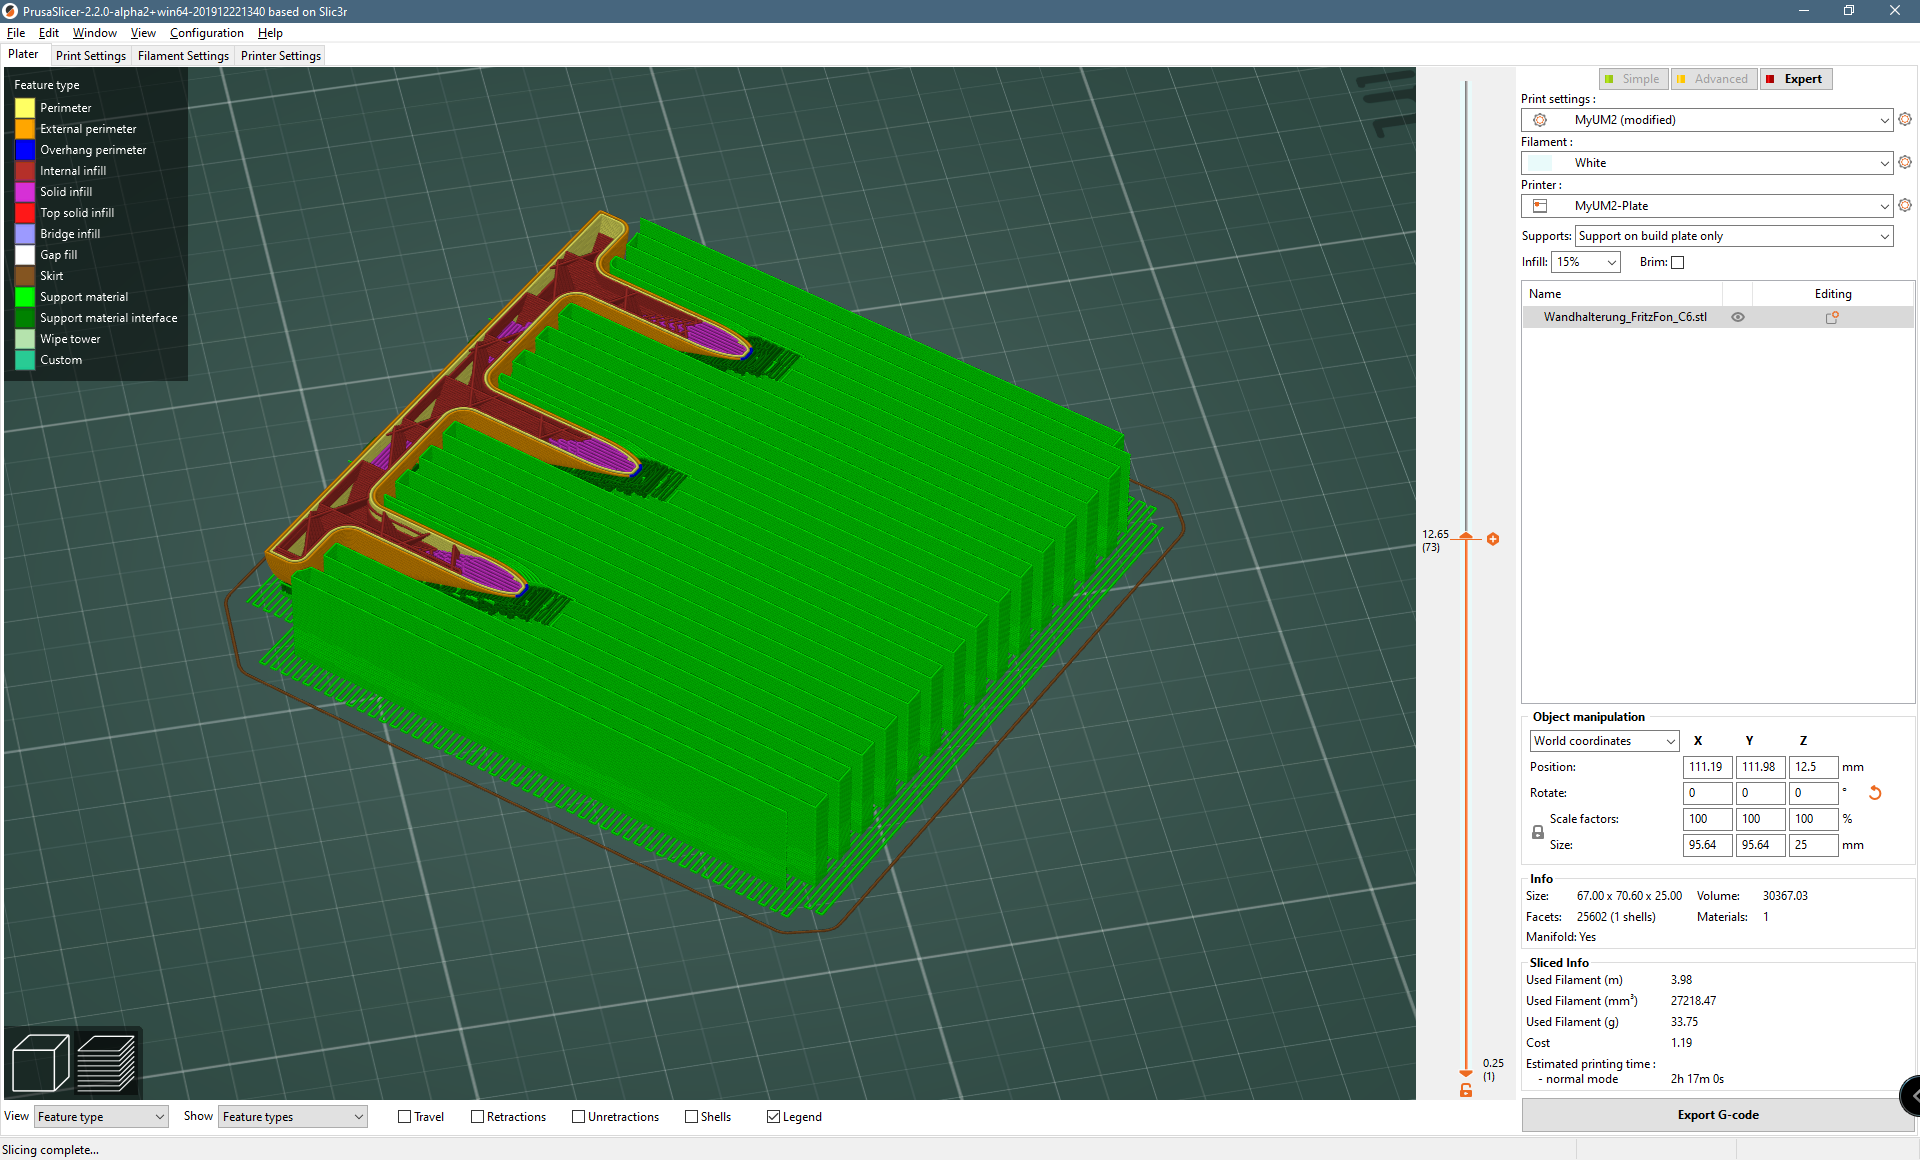Check the Travel display option
Screen dimensions: 1920x1160
(x=403, y=1116)
